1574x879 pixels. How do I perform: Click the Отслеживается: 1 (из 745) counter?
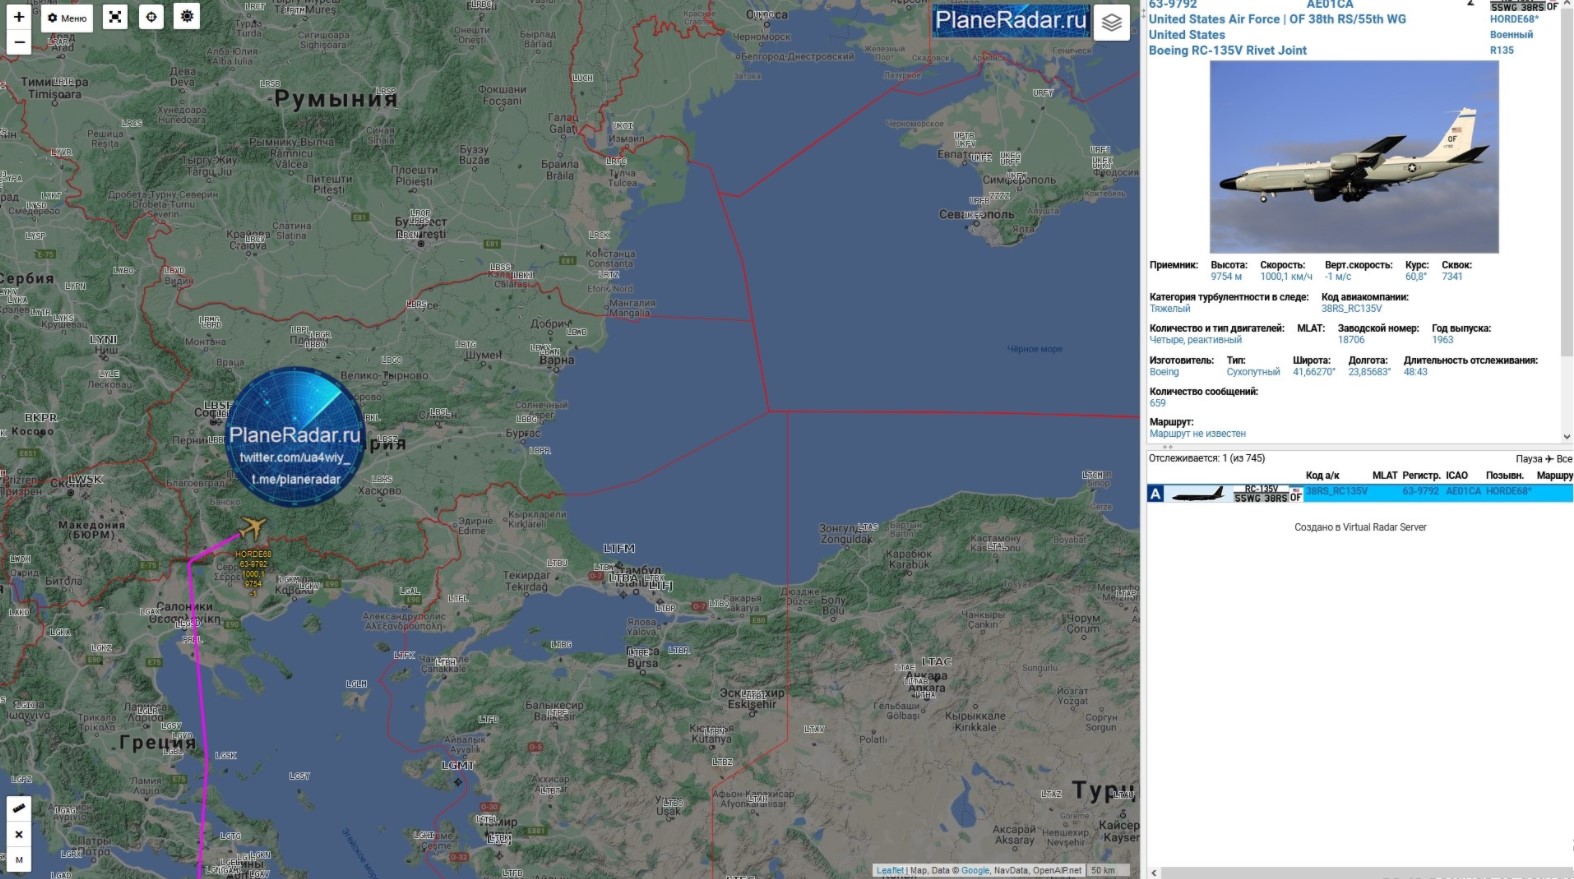(x=1207, y=459)
